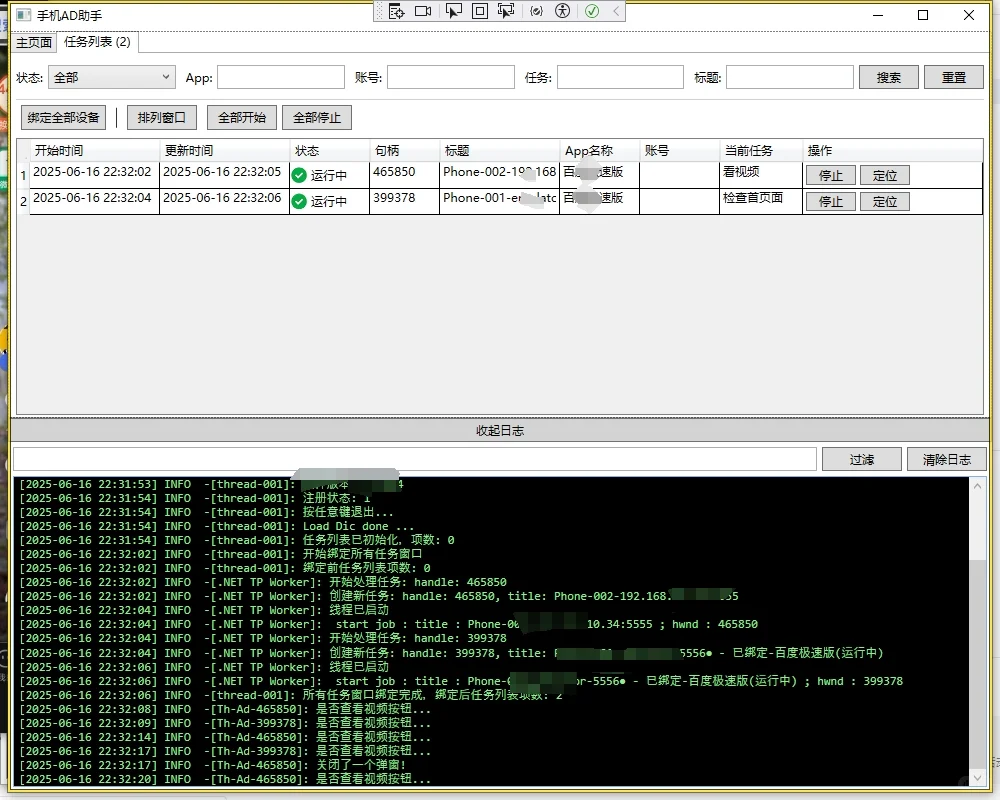
Task: Sort by the 开始时间 column header
Action: (x=94, y=151)
